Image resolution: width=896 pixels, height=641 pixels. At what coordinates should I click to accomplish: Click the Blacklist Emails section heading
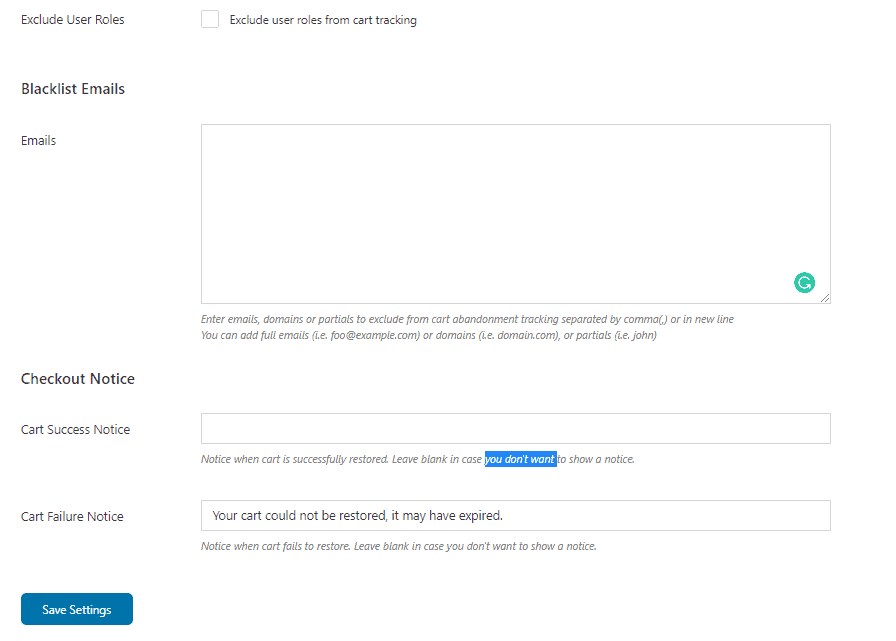tap(73, 89)
